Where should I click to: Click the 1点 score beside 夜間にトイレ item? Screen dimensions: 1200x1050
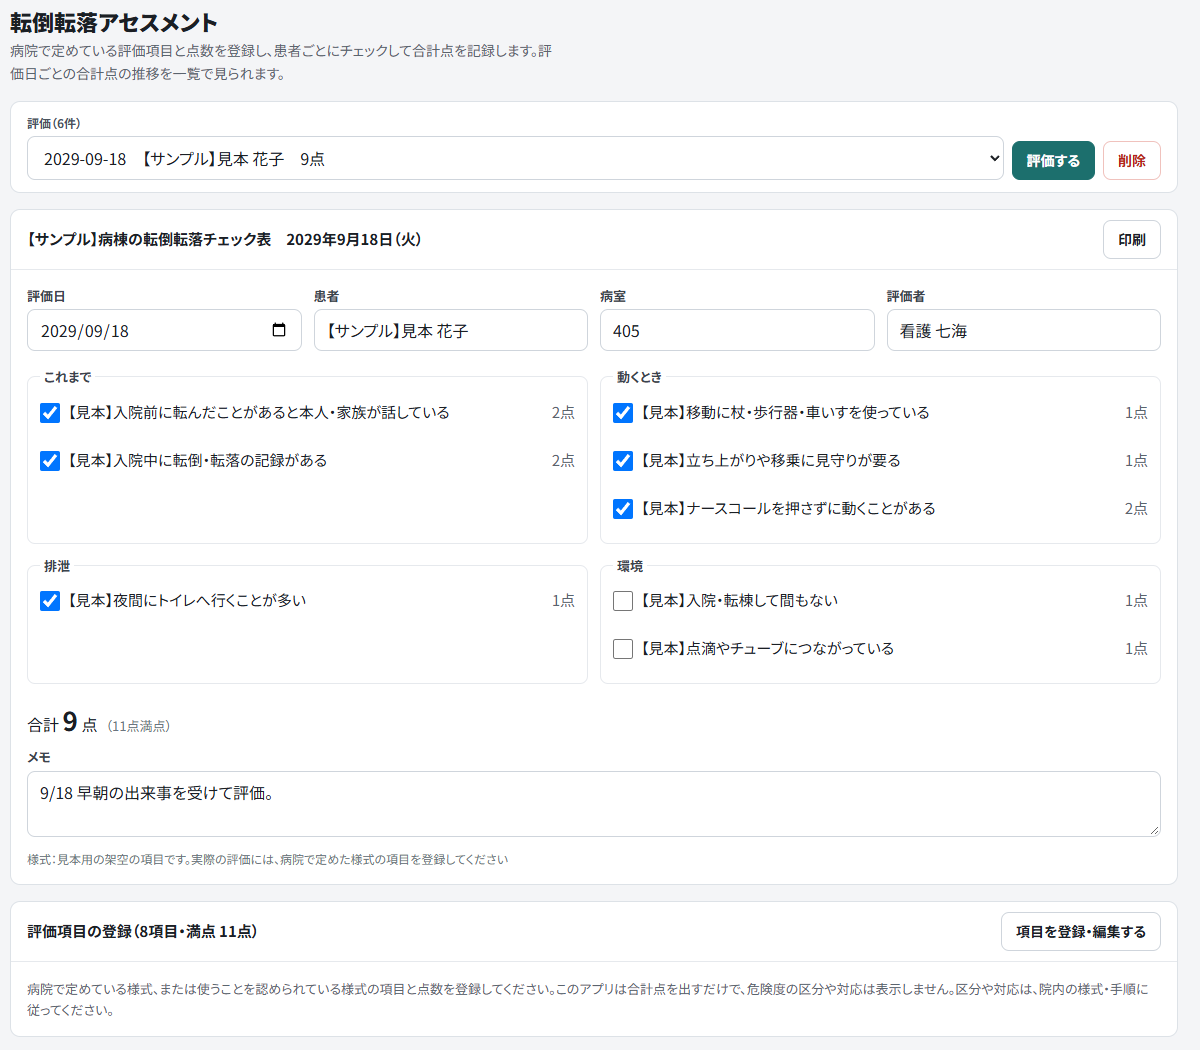(x=563, y=601)
